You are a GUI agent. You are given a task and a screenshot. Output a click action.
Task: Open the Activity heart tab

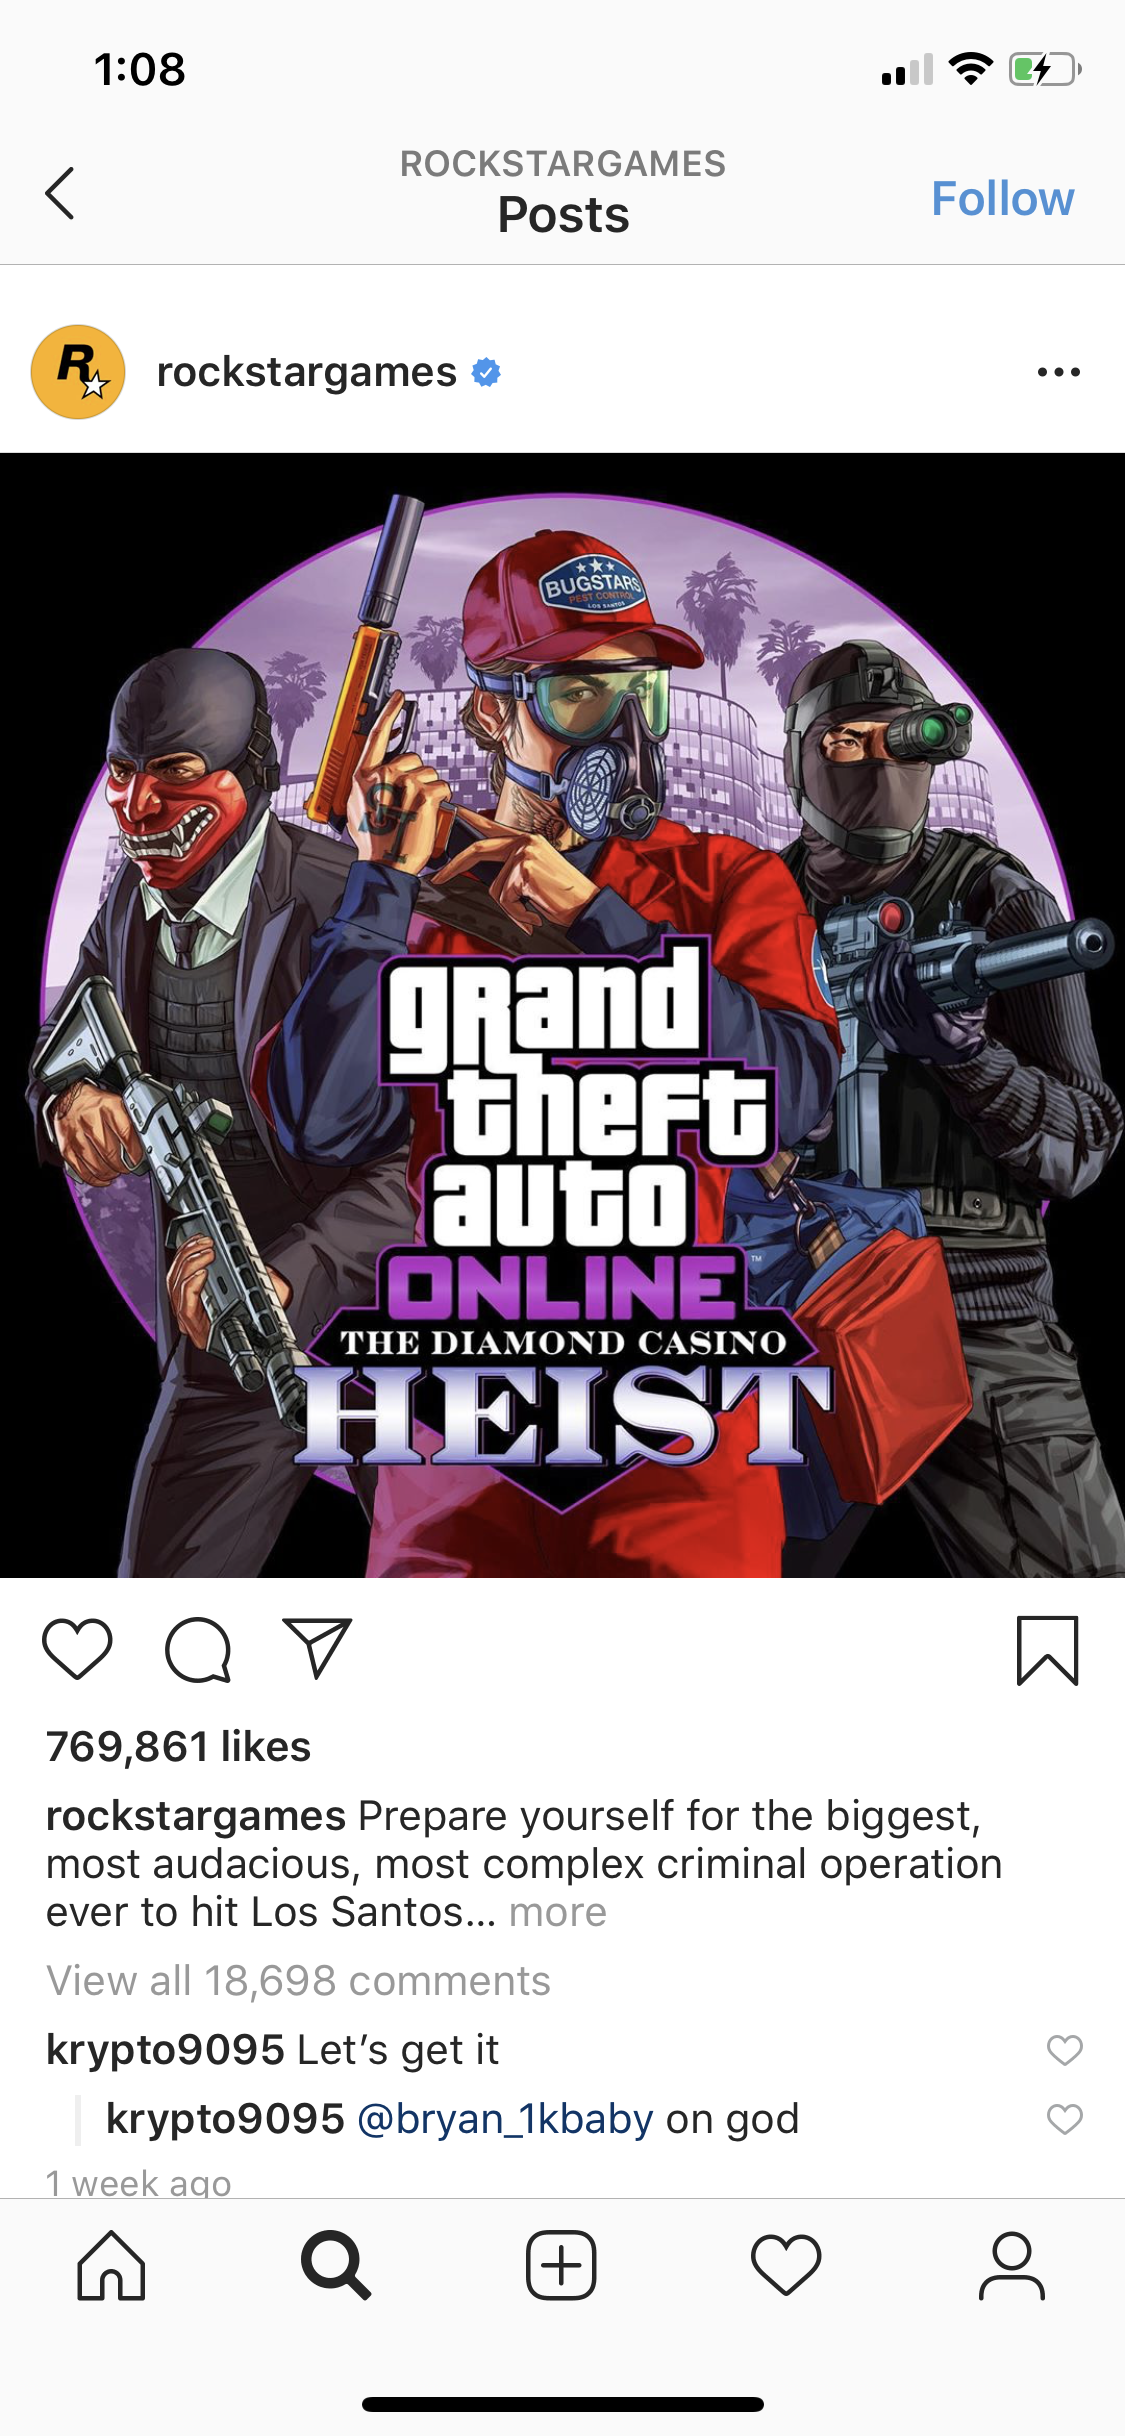pos(786,2265)
